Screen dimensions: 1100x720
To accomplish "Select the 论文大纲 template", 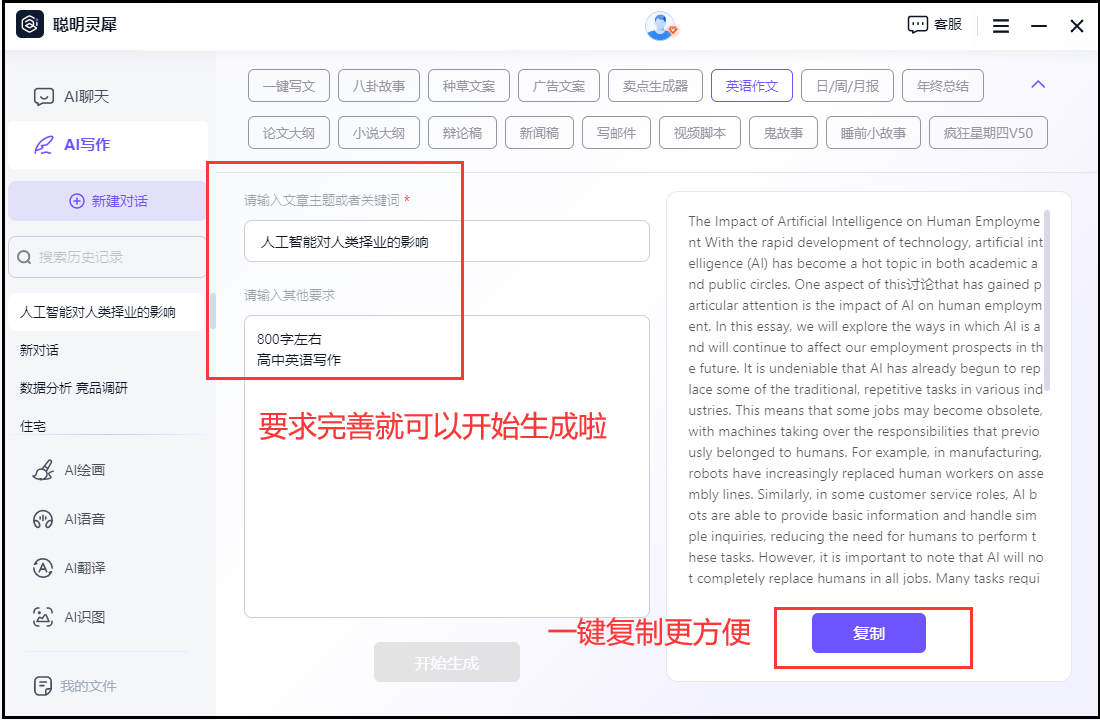I will [289, 133].
